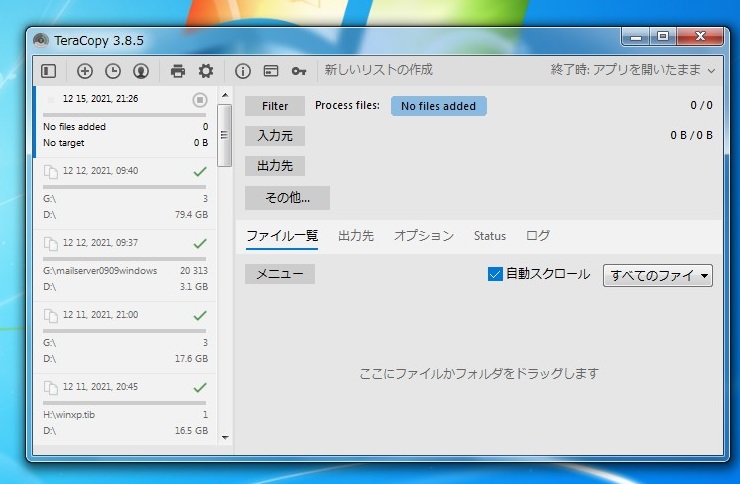The height and width of the screenshot is (484, 740).
Task: Click the job list scrollbar up arrow
Action: [x=225, y=95]
